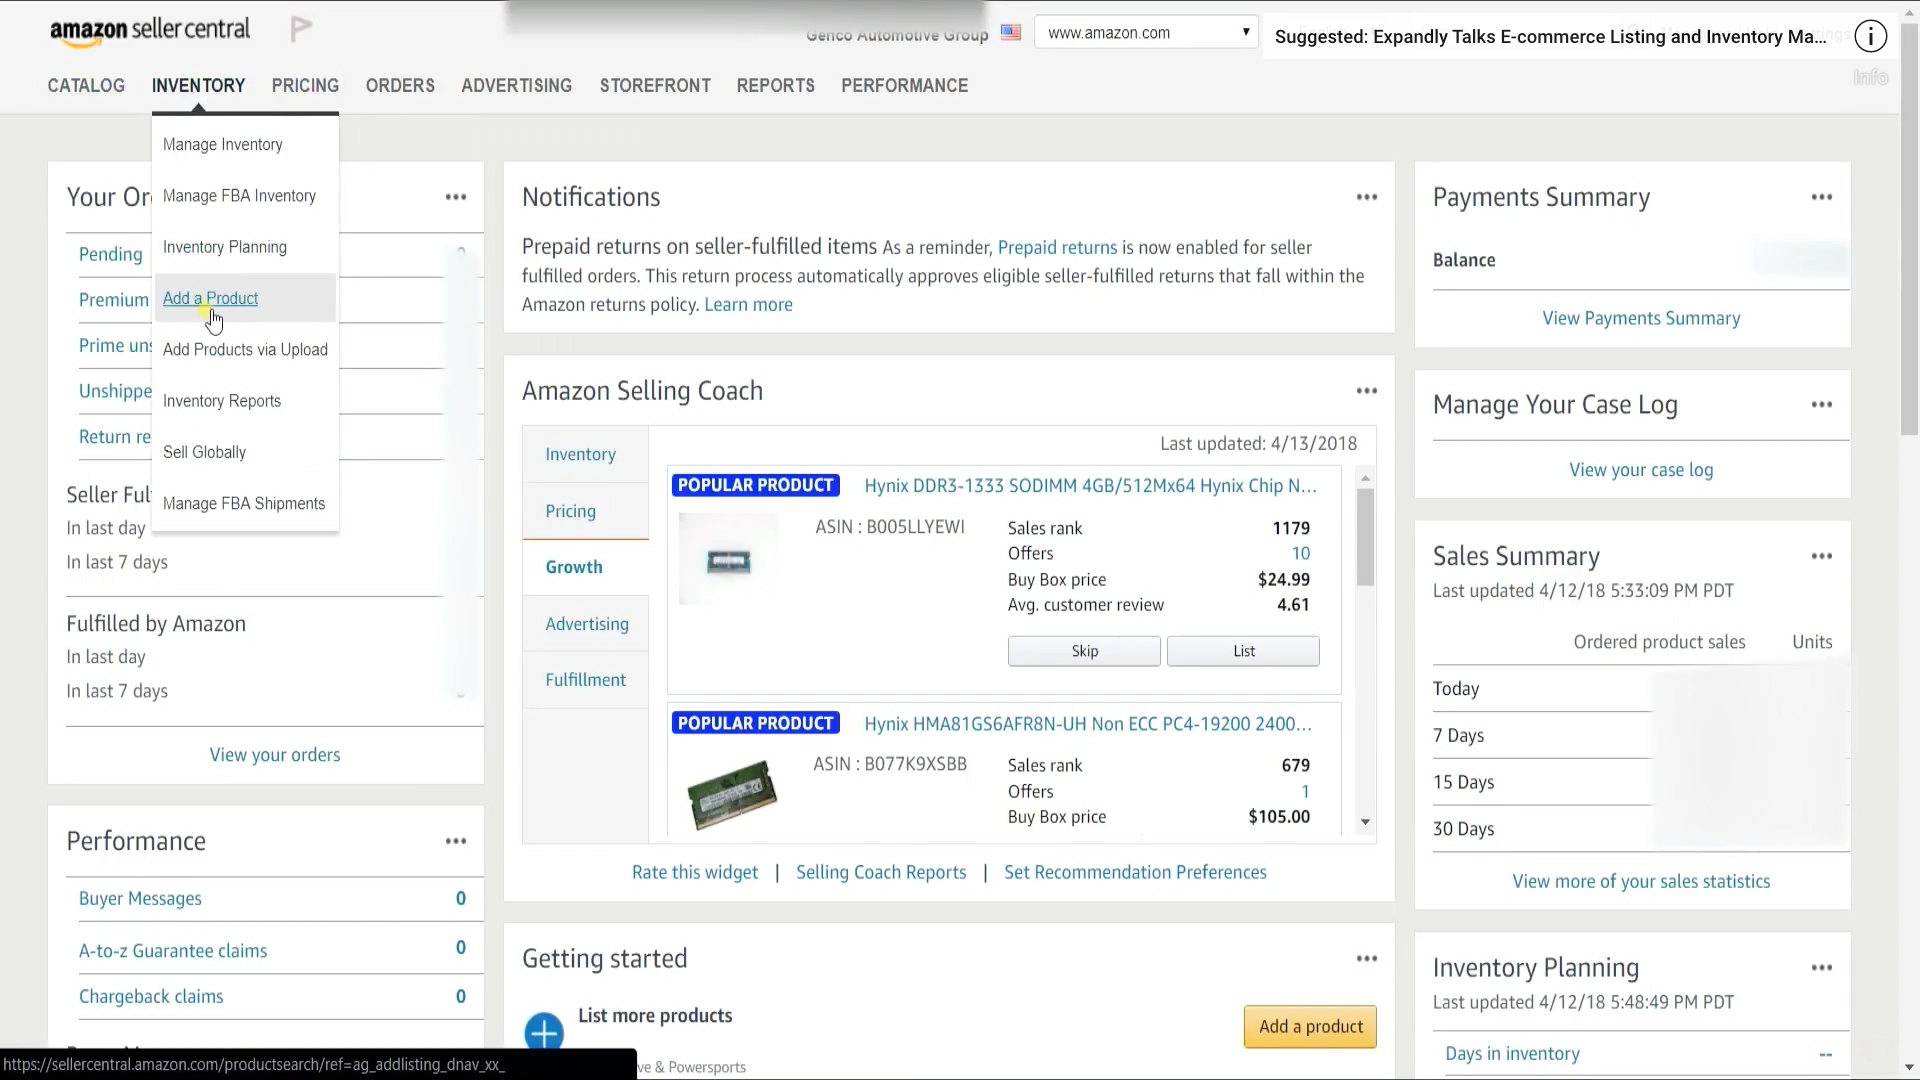Open Chargeback claims link
This screenshot has height=1080, width=1920.
pyautogui.click(x=151, y=997)
